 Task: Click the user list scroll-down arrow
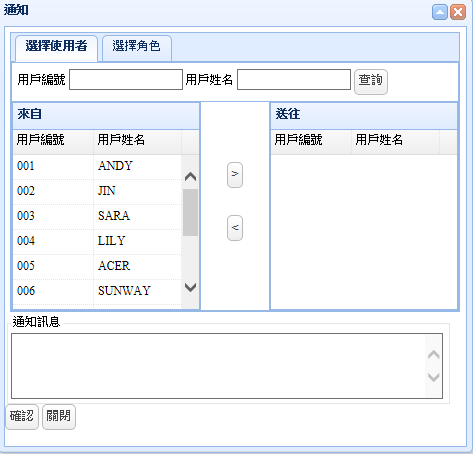click(190, 287)
